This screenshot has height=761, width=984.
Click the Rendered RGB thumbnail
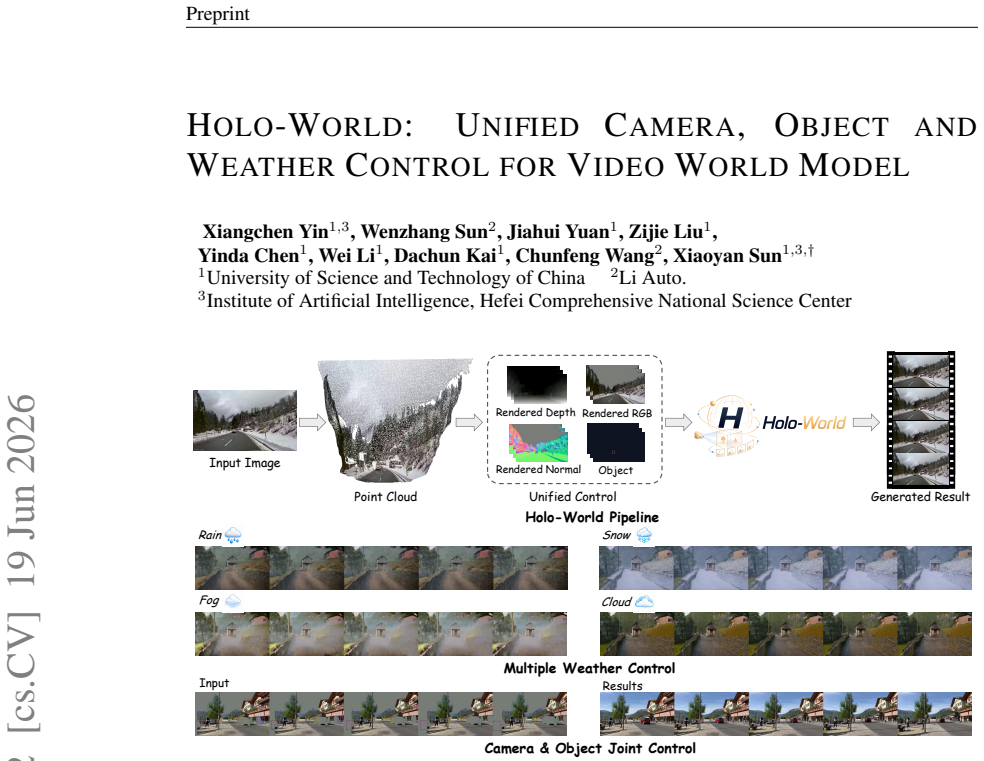616,385
